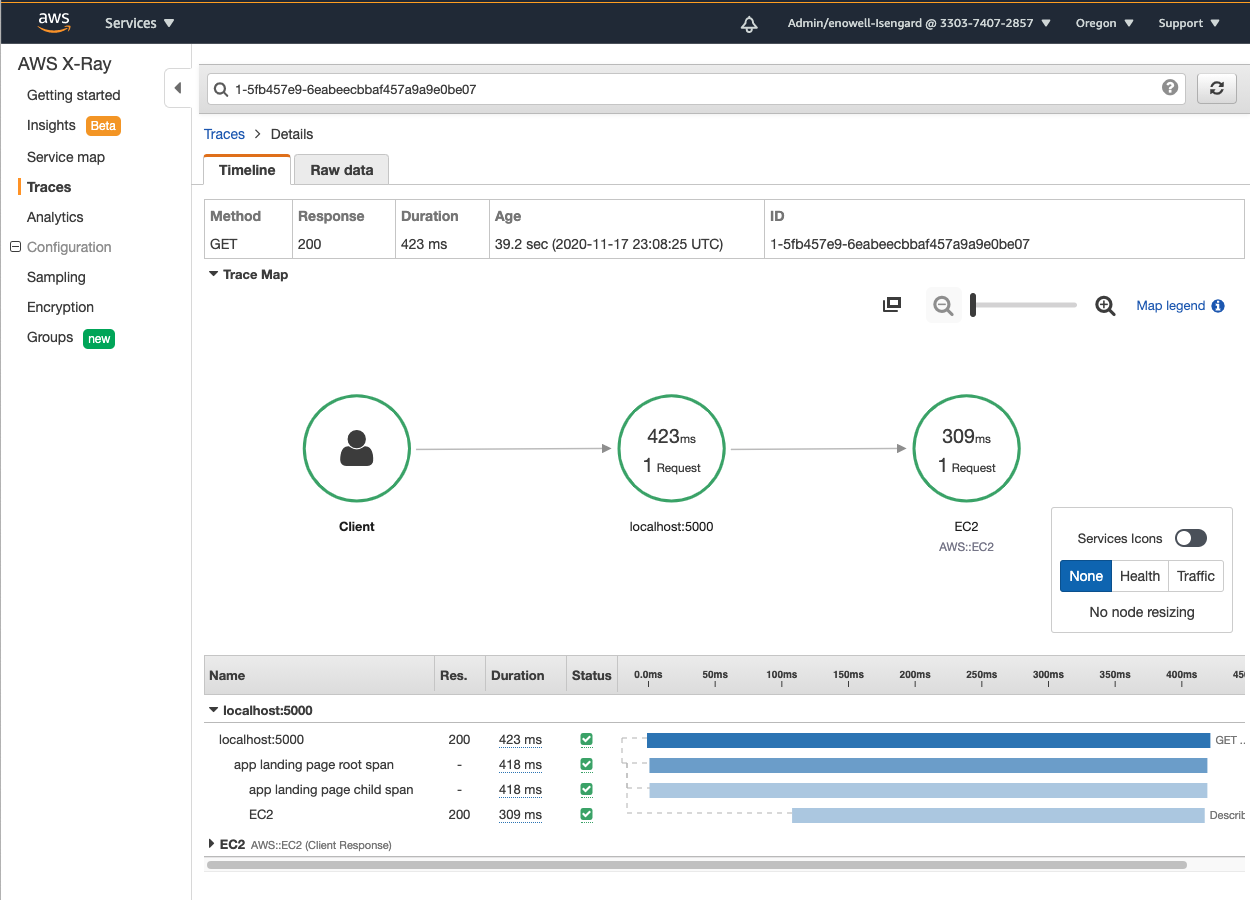Click the AWS X-Ray sidebar title

coord(65,64)
